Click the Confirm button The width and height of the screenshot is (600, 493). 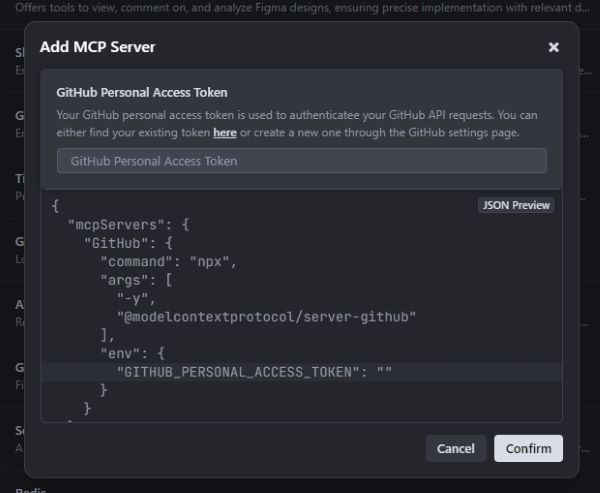coord(528,448)
